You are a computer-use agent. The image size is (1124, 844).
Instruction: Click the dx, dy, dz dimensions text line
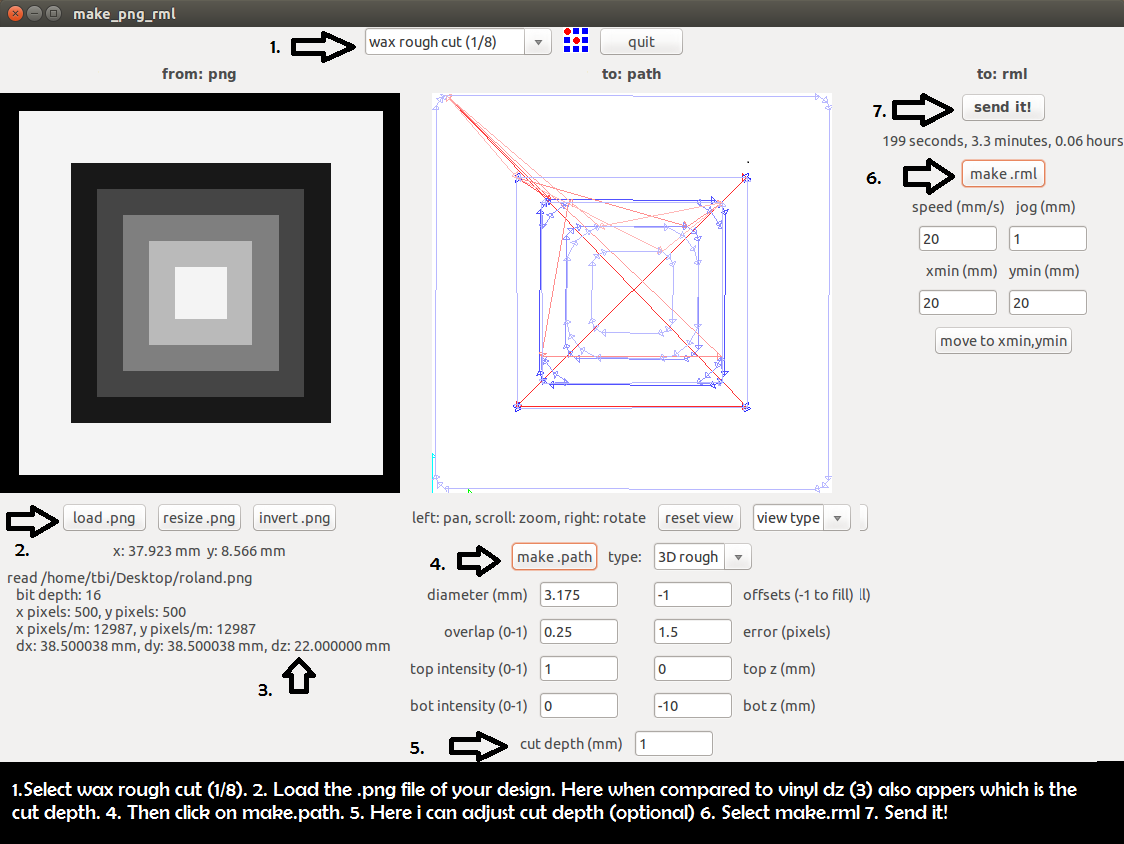203,646
